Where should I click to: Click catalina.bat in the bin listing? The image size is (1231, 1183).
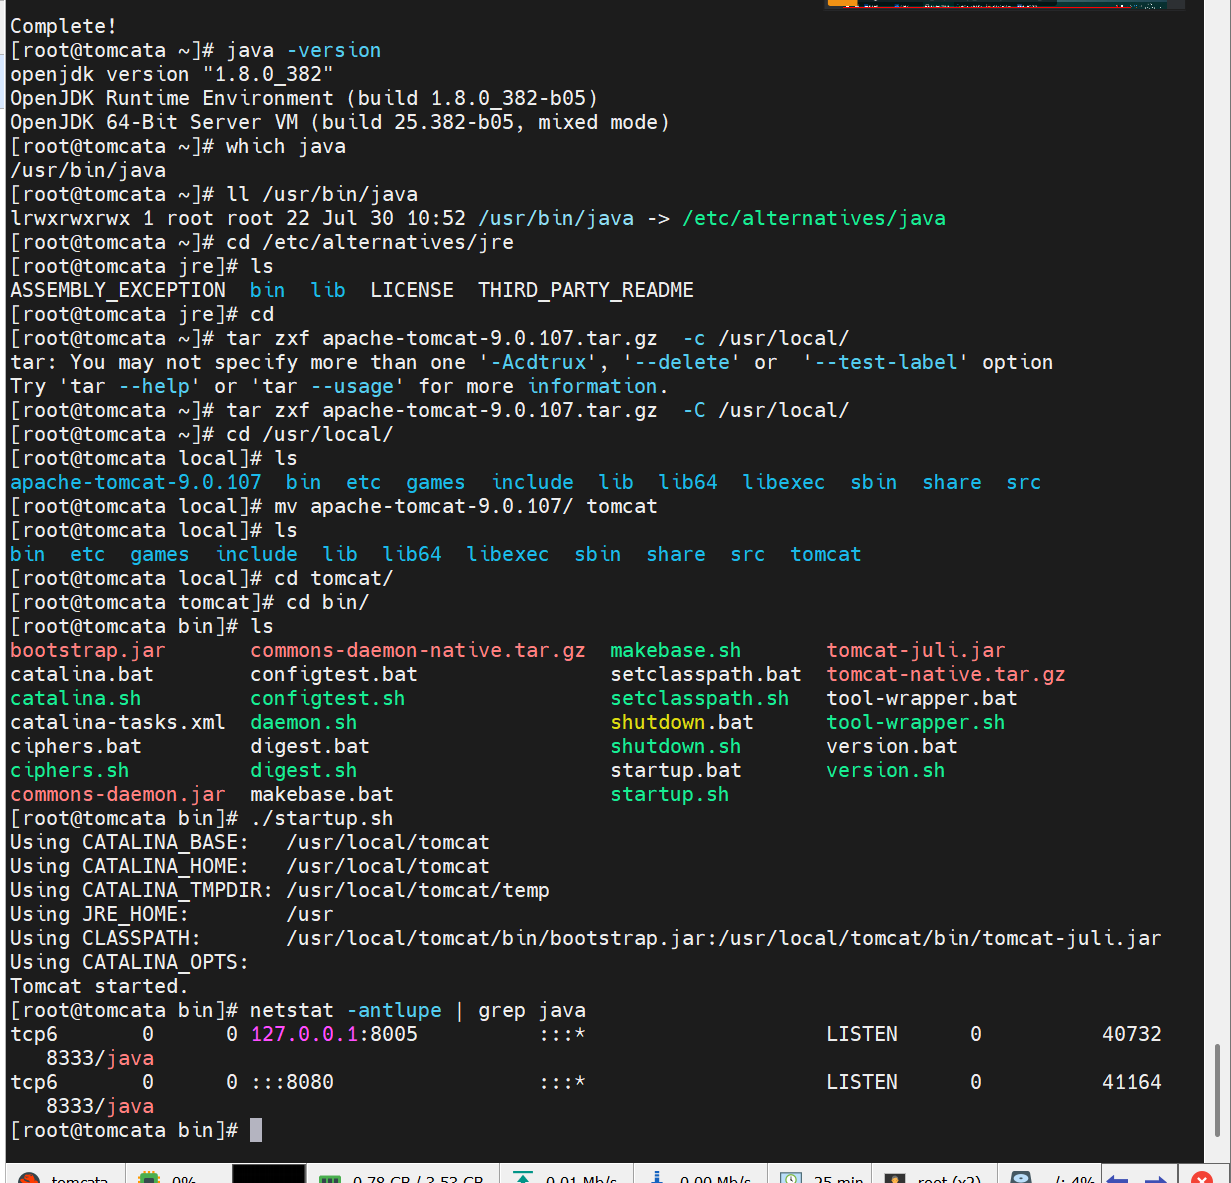point(82,674)
